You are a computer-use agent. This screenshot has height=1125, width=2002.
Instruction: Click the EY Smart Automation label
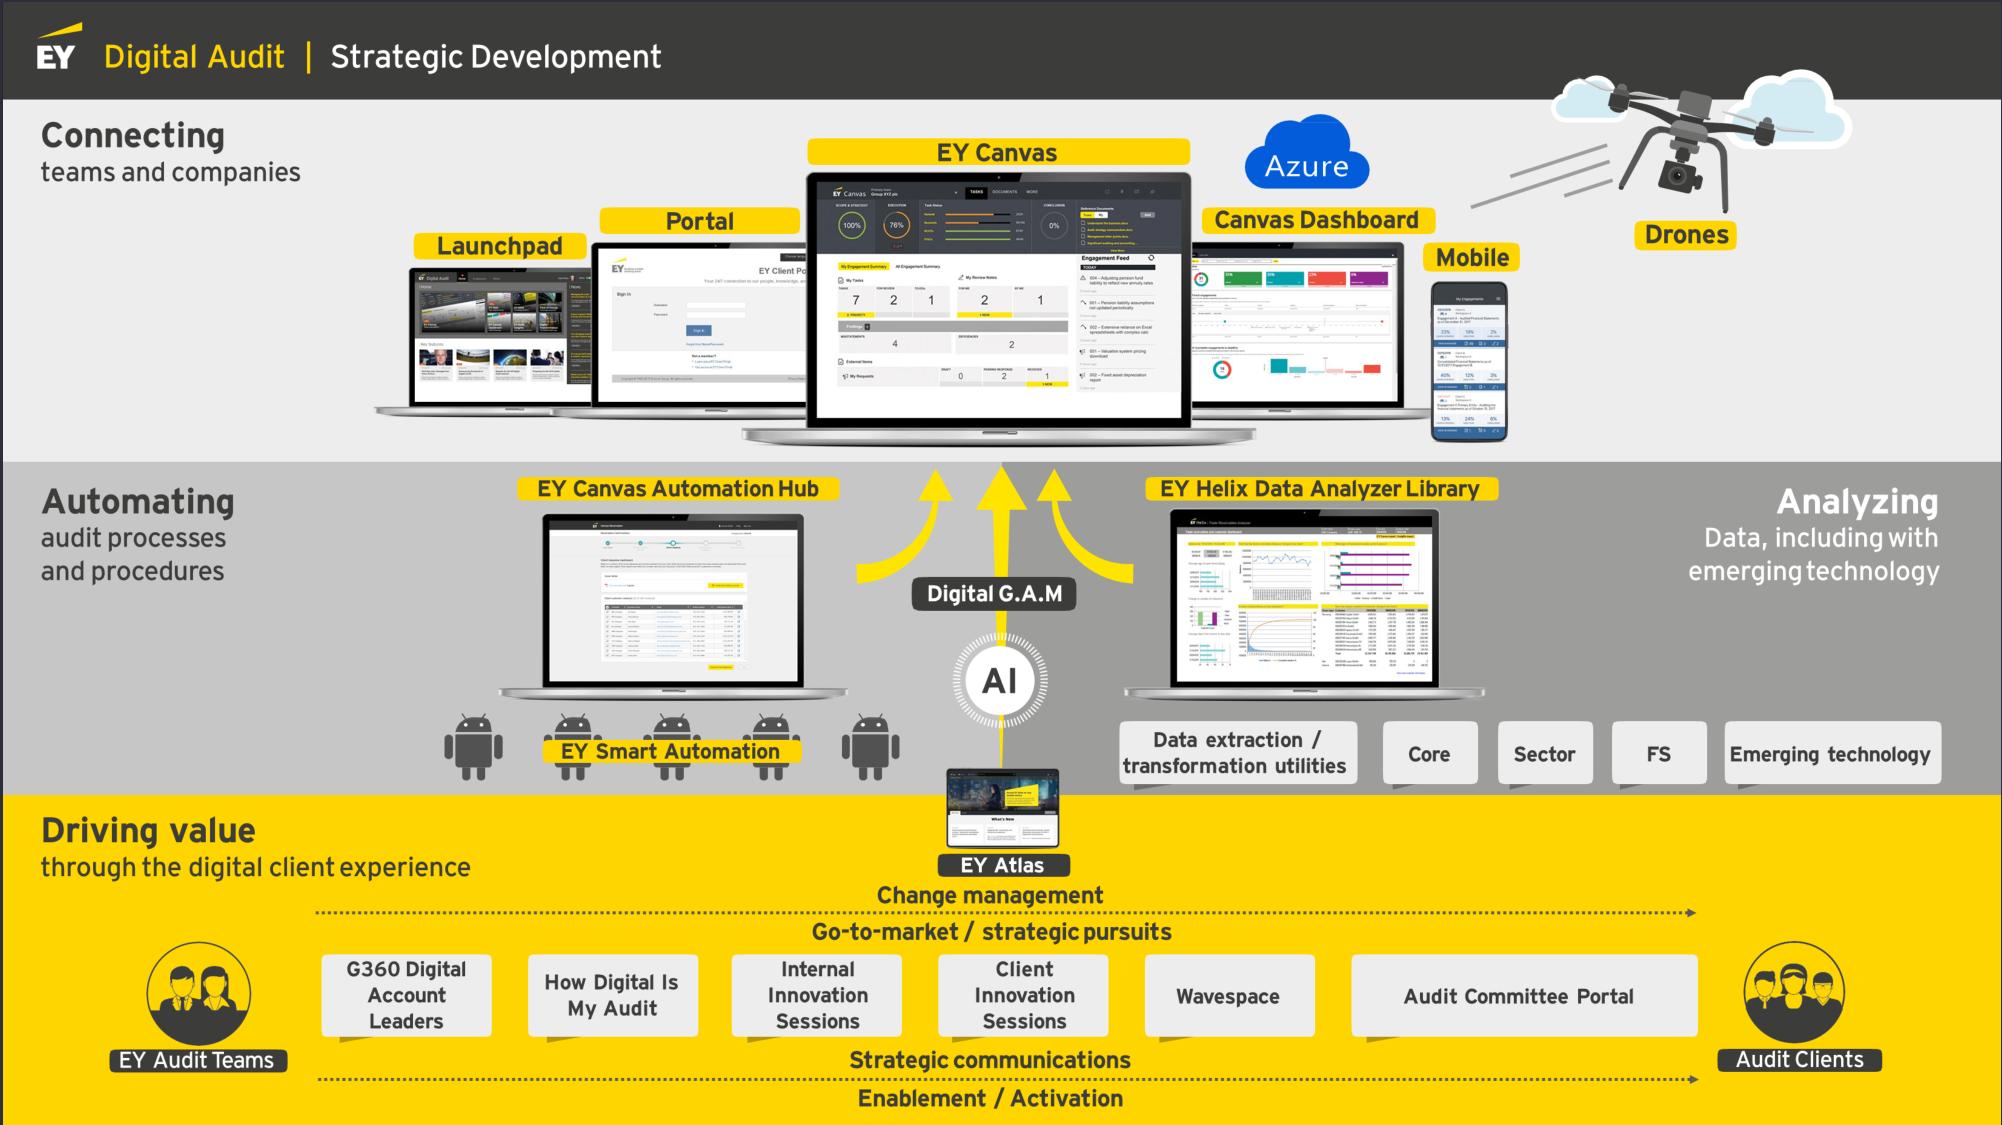point(670,752)
